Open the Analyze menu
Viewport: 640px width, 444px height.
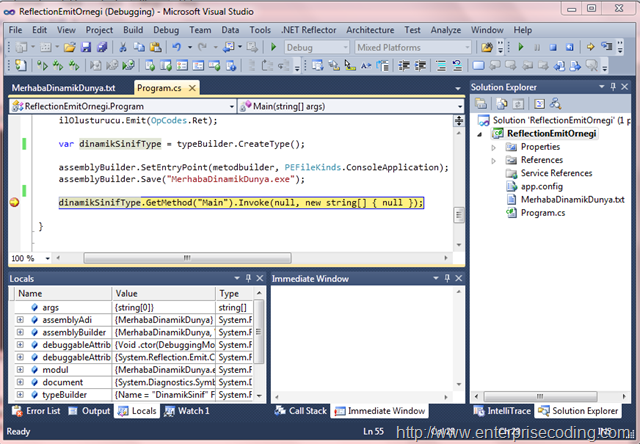click(x=446, y=30)
